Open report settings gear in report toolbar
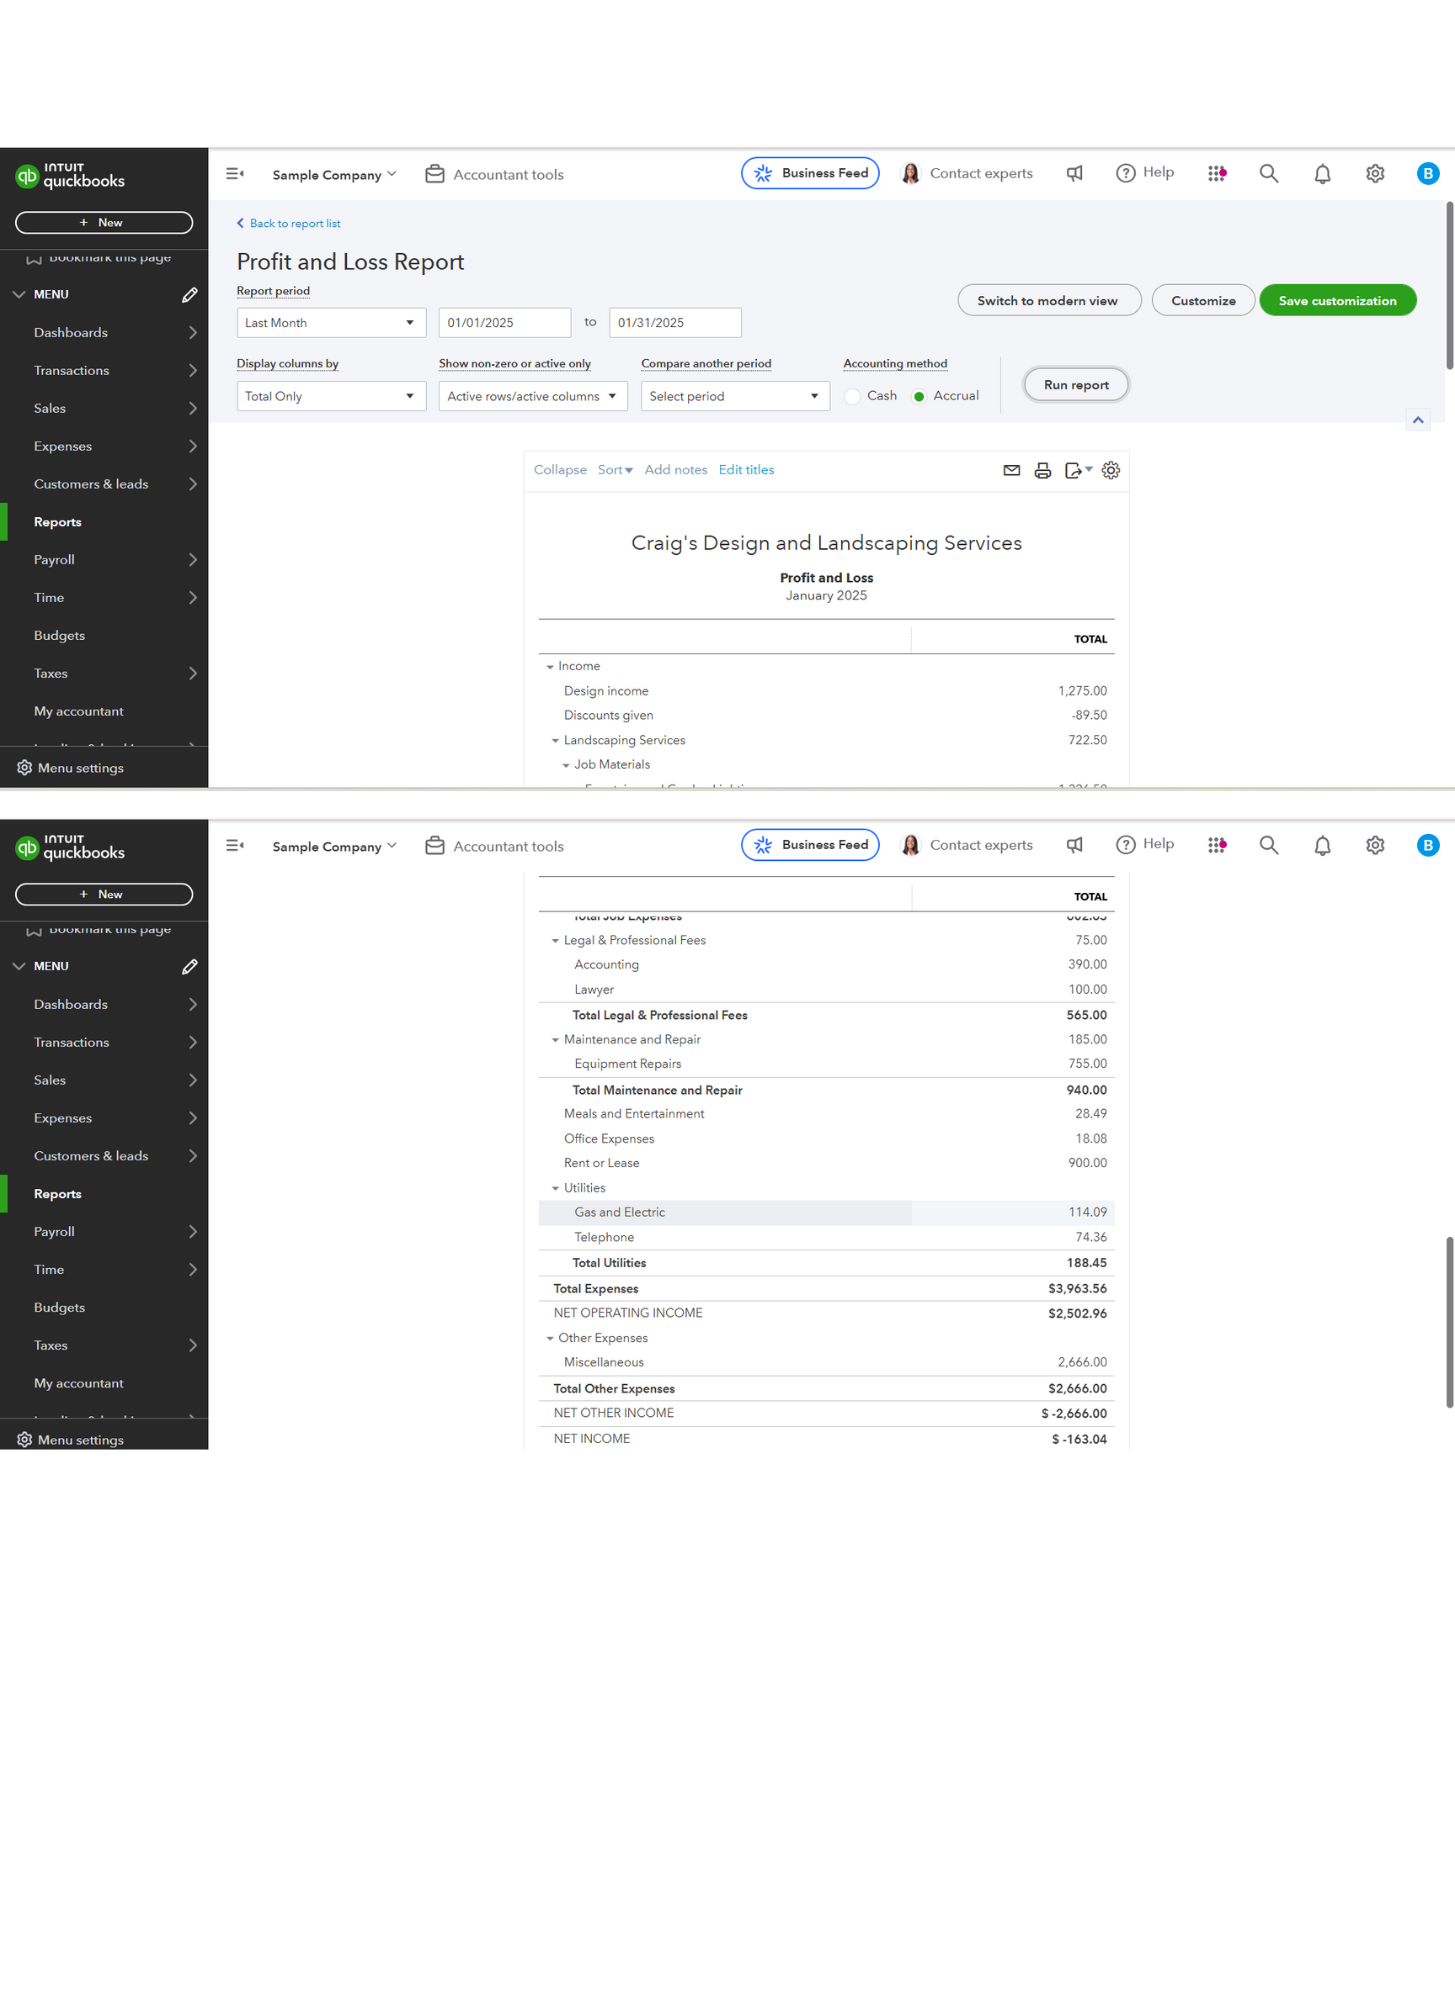 point(1111,470)
